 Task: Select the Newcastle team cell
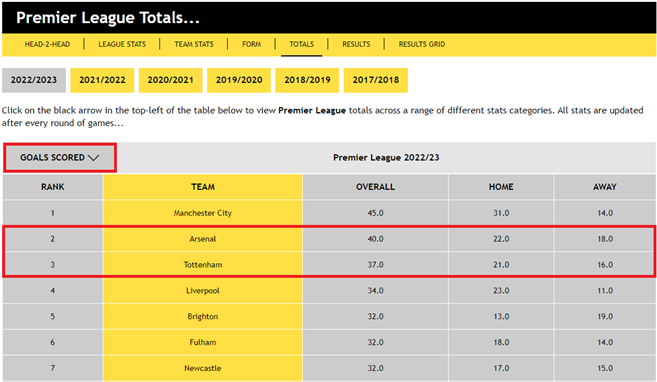point(203,369)
